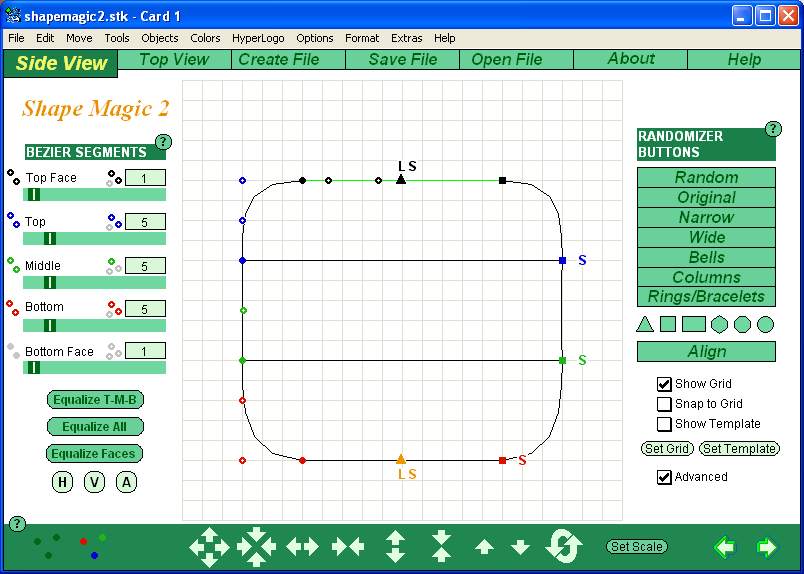Open help for Randomizer Buttons
The width and height of the screenshot is (804, 574).
click(773, 129)
